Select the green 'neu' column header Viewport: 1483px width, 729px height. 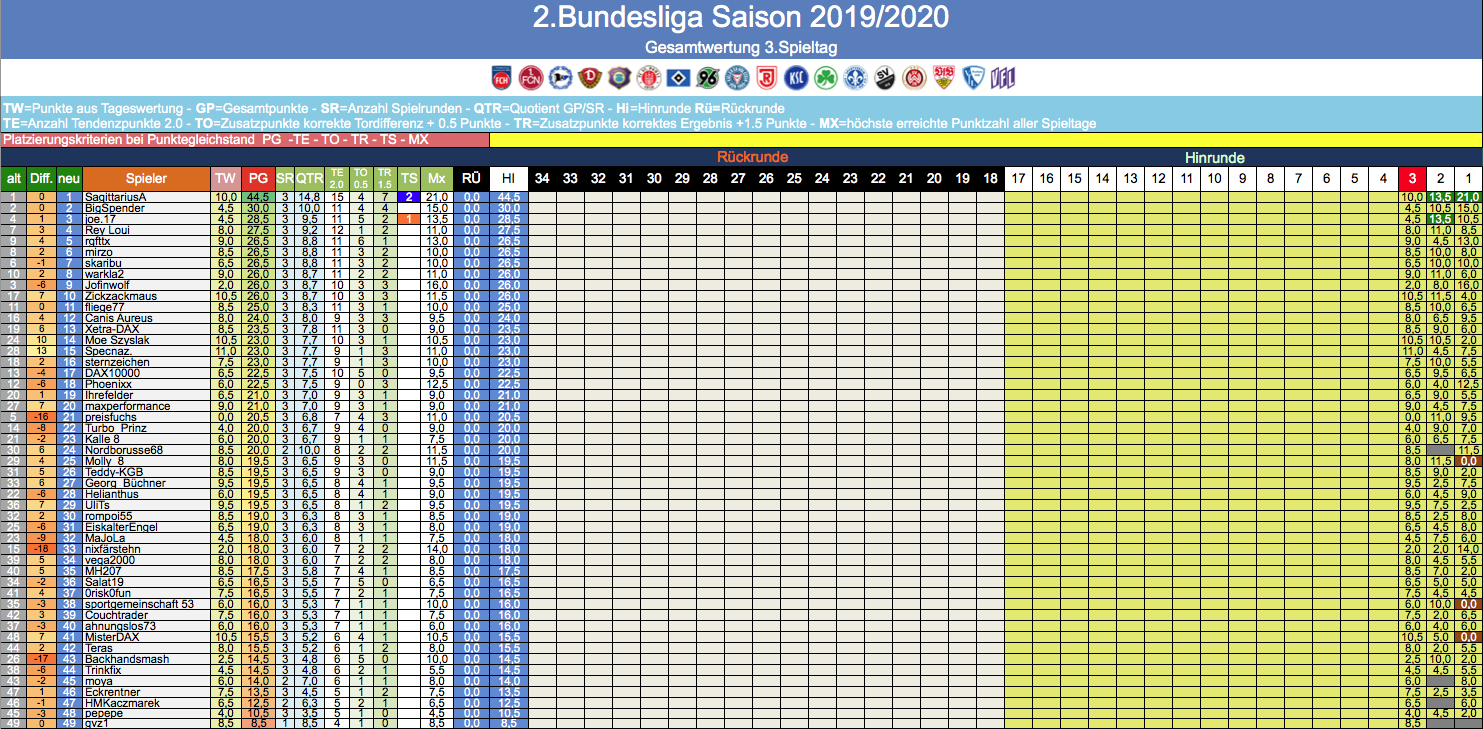[x=69, y=178]
